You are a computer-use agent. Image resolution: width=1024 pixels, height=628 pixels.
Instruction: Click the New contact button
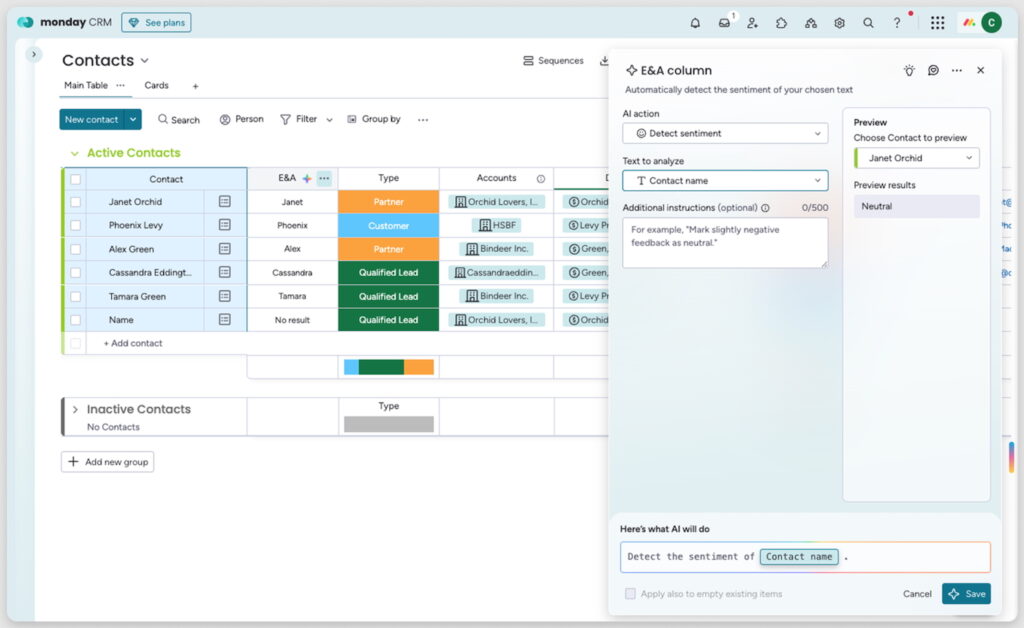(x=92, y=119)
